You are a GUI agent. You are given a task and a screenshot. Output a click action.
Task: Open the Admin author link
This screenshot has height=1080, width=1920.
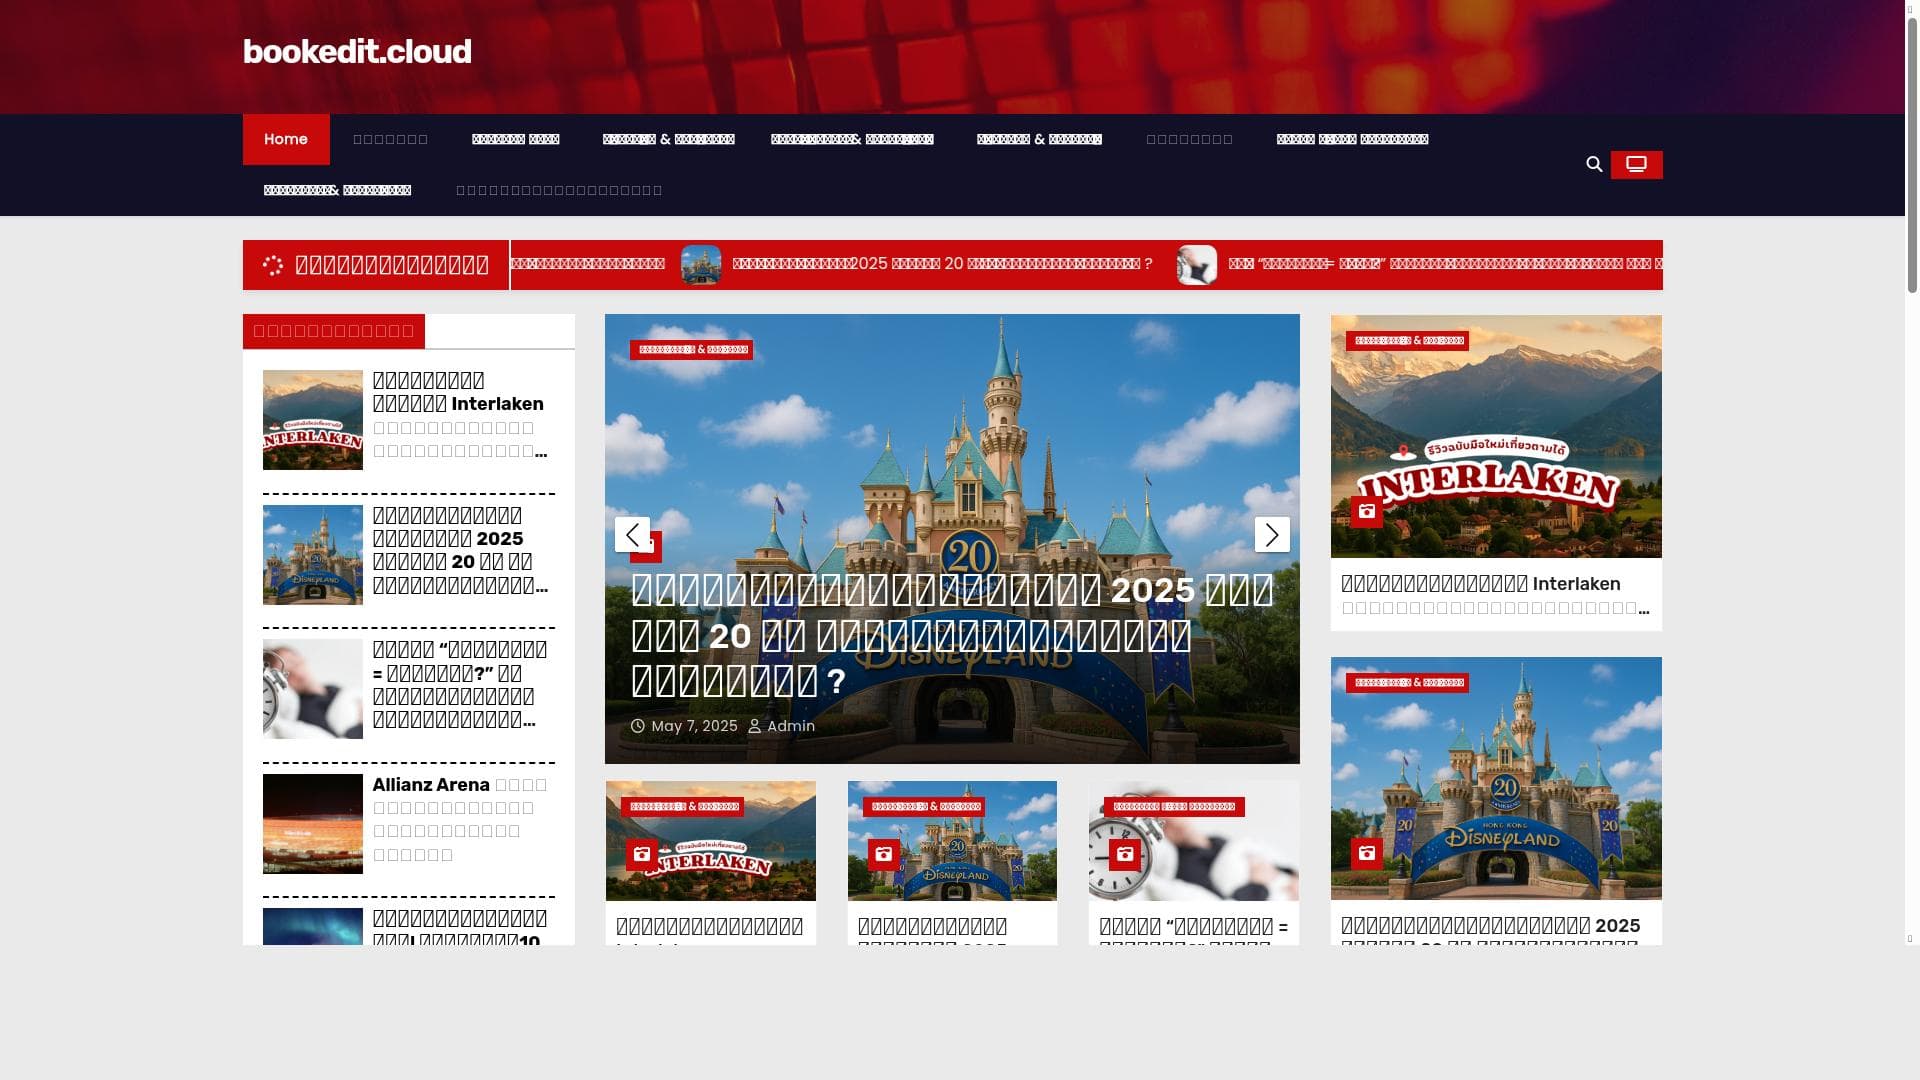[790, 726]
